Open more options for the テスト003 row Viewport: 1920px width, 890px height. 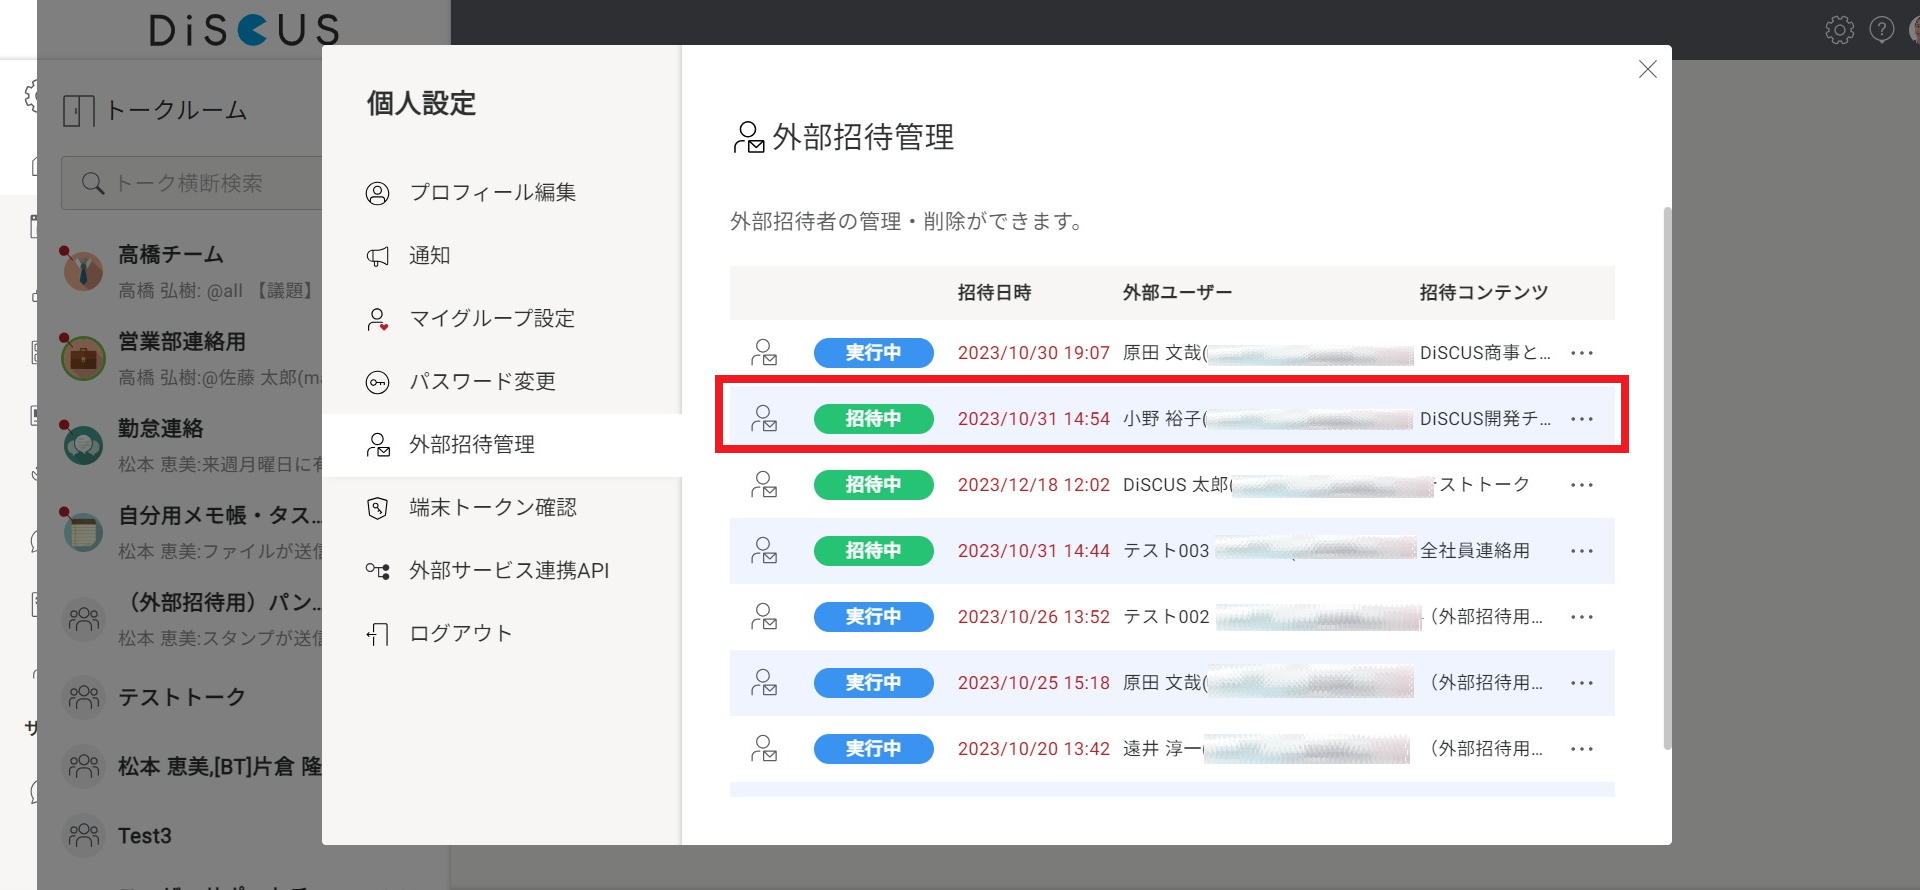[1582, 551]
